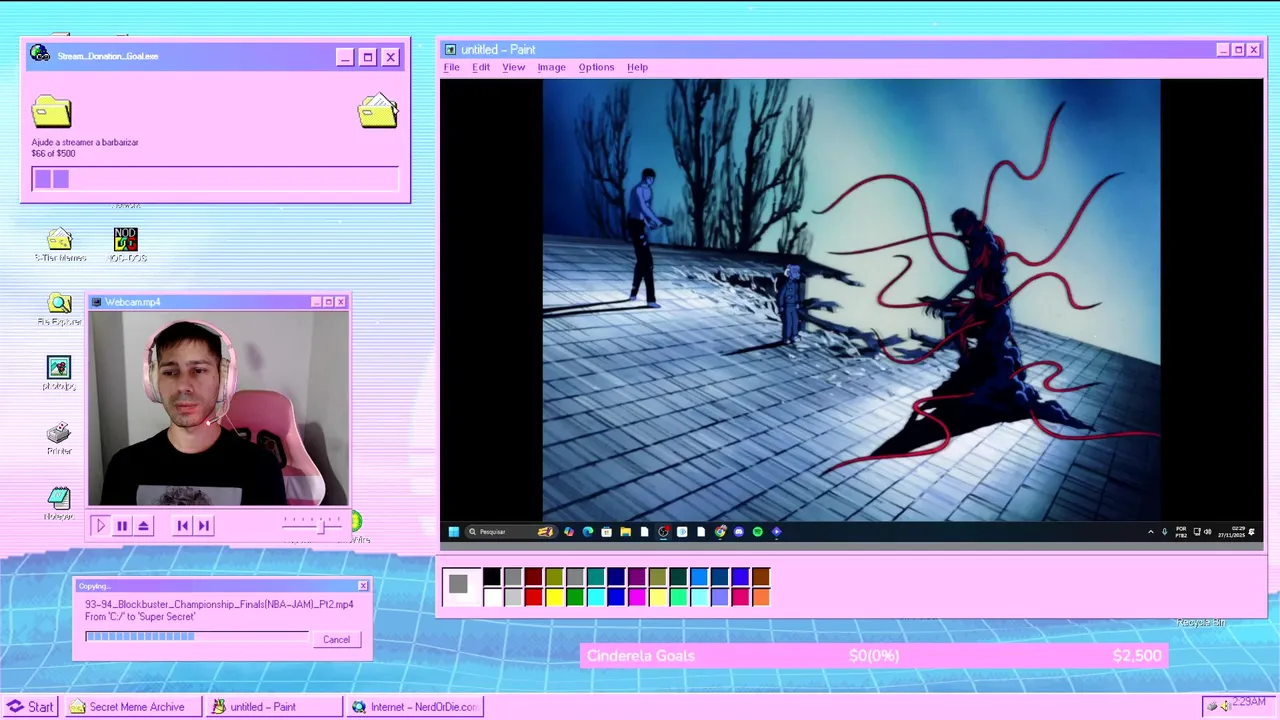Open Google Chrome in the inner taskbar

720,532
